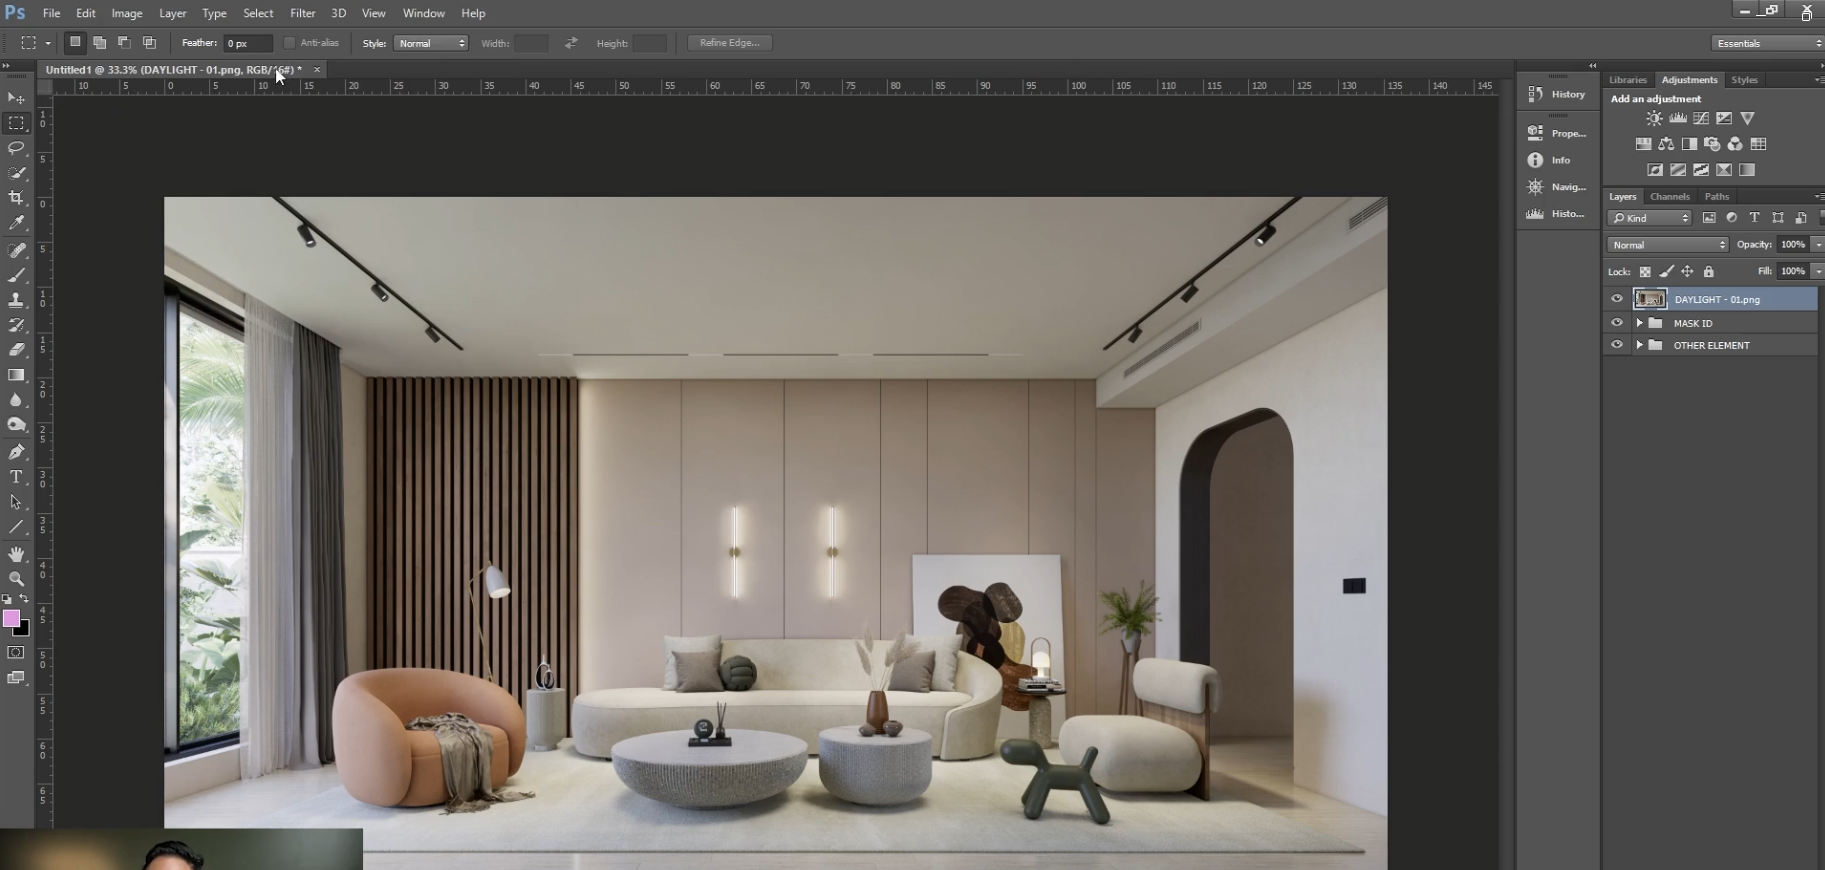Image resolution: width=1825 pixels, height=870 pixels.
Task: Open the Fill slider dropdown arrow
Action: (1818, 271)
